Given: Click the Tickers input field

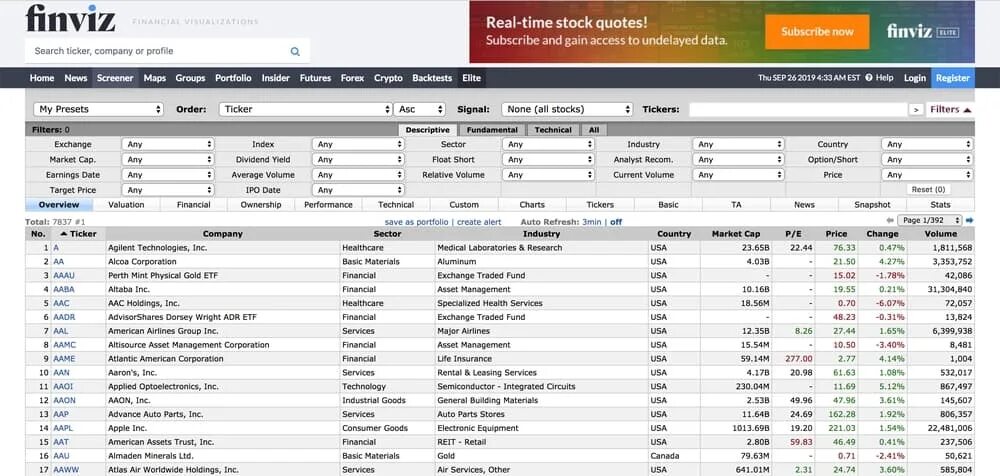Looking at the screenshot, I should (798, 110).
